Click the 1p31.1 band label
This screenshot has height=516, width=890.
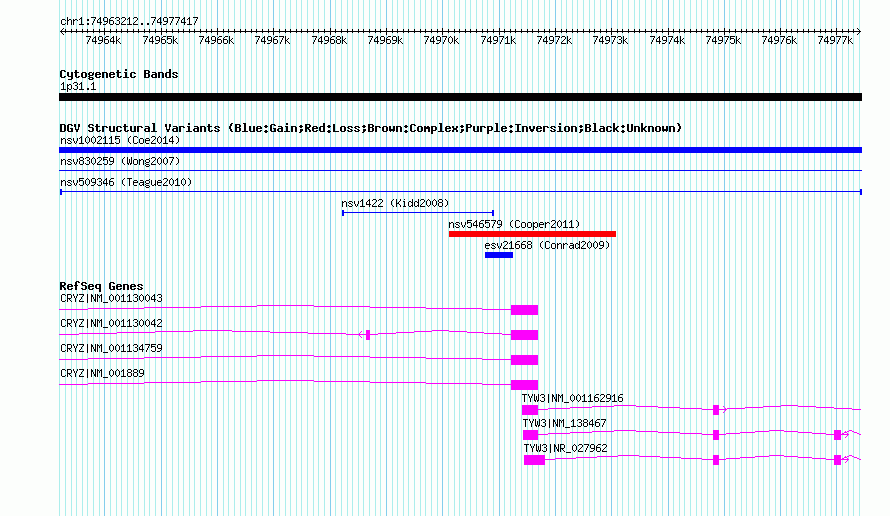pyautogui.click(x=78, y=86)
